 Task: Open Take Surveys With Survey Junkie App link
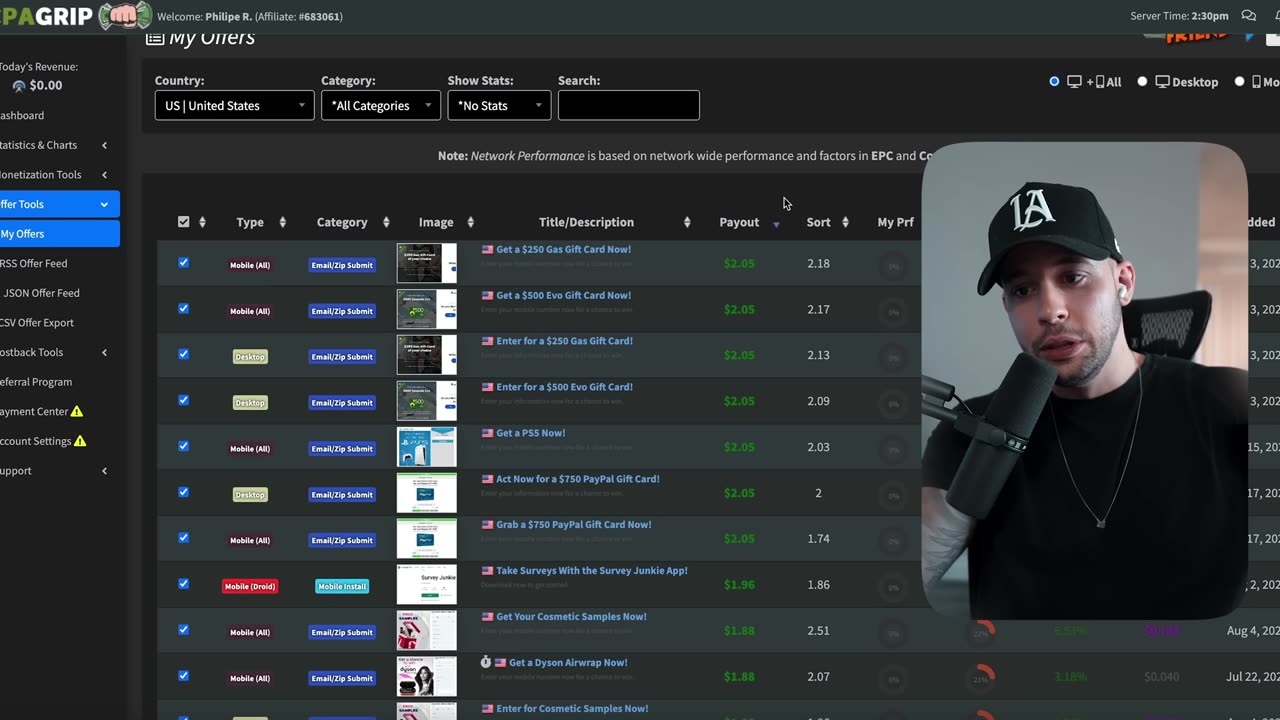592,571
